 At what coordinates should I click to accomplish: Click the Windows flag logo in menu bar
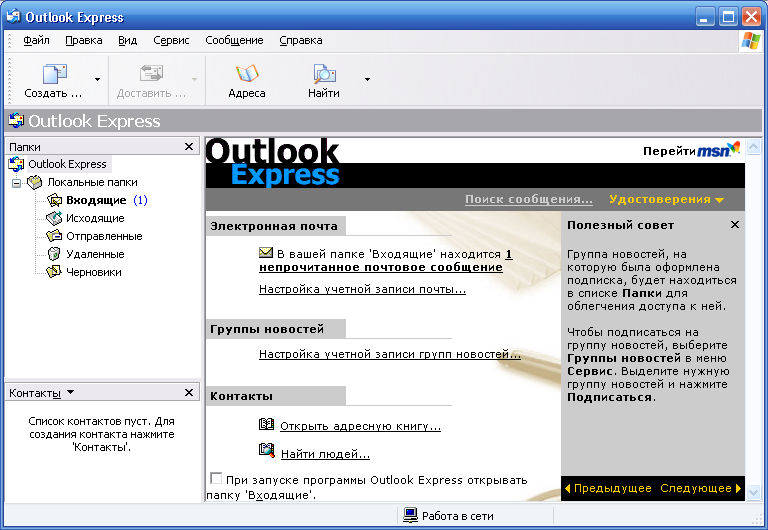751,41
